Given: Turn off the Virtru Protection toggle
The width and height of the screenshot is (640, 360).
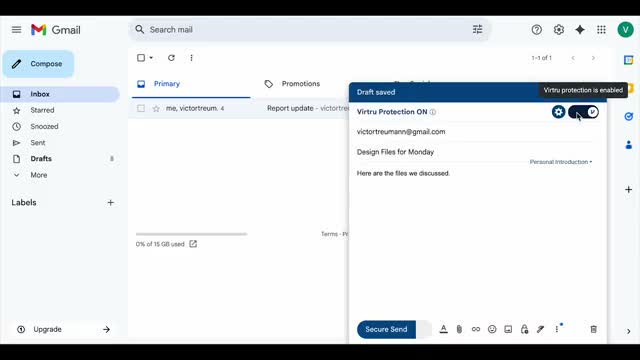Looking at the screenshot, I should click(583, 112).
